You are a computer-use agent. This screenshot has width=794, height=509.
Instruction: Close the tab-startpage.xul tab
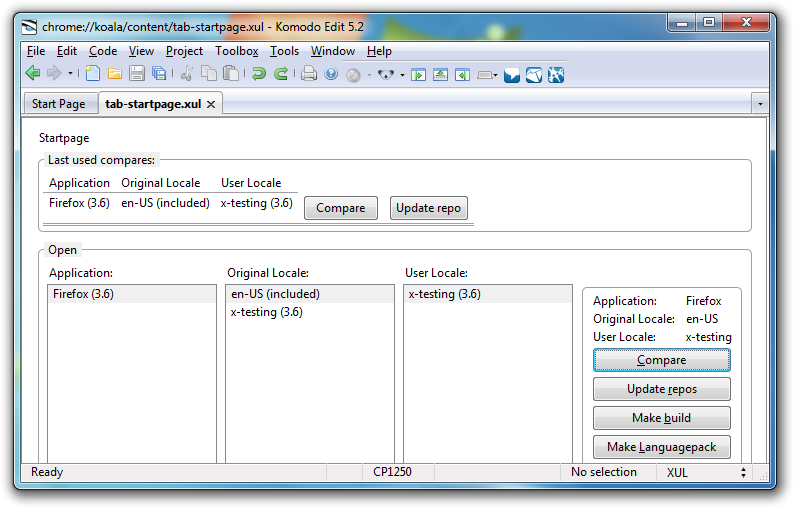[211, 104]
